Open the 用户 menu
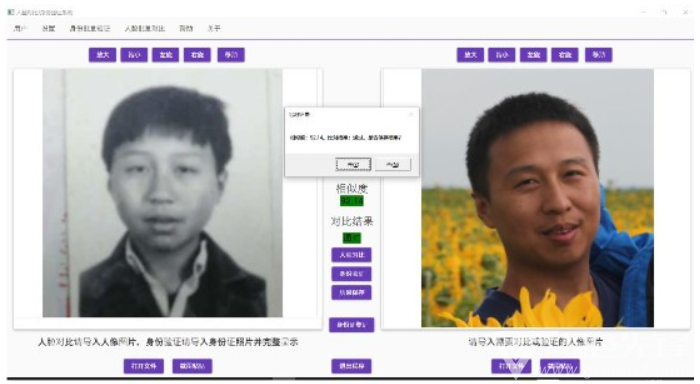Screen dimensions: 700x384 click(20, 29)
